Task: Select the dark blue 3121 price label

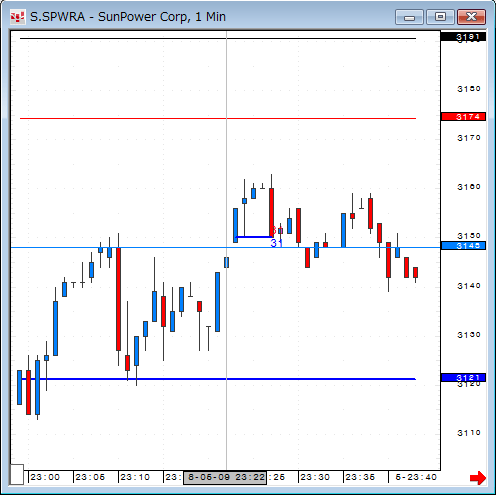Action: [463, 378]
